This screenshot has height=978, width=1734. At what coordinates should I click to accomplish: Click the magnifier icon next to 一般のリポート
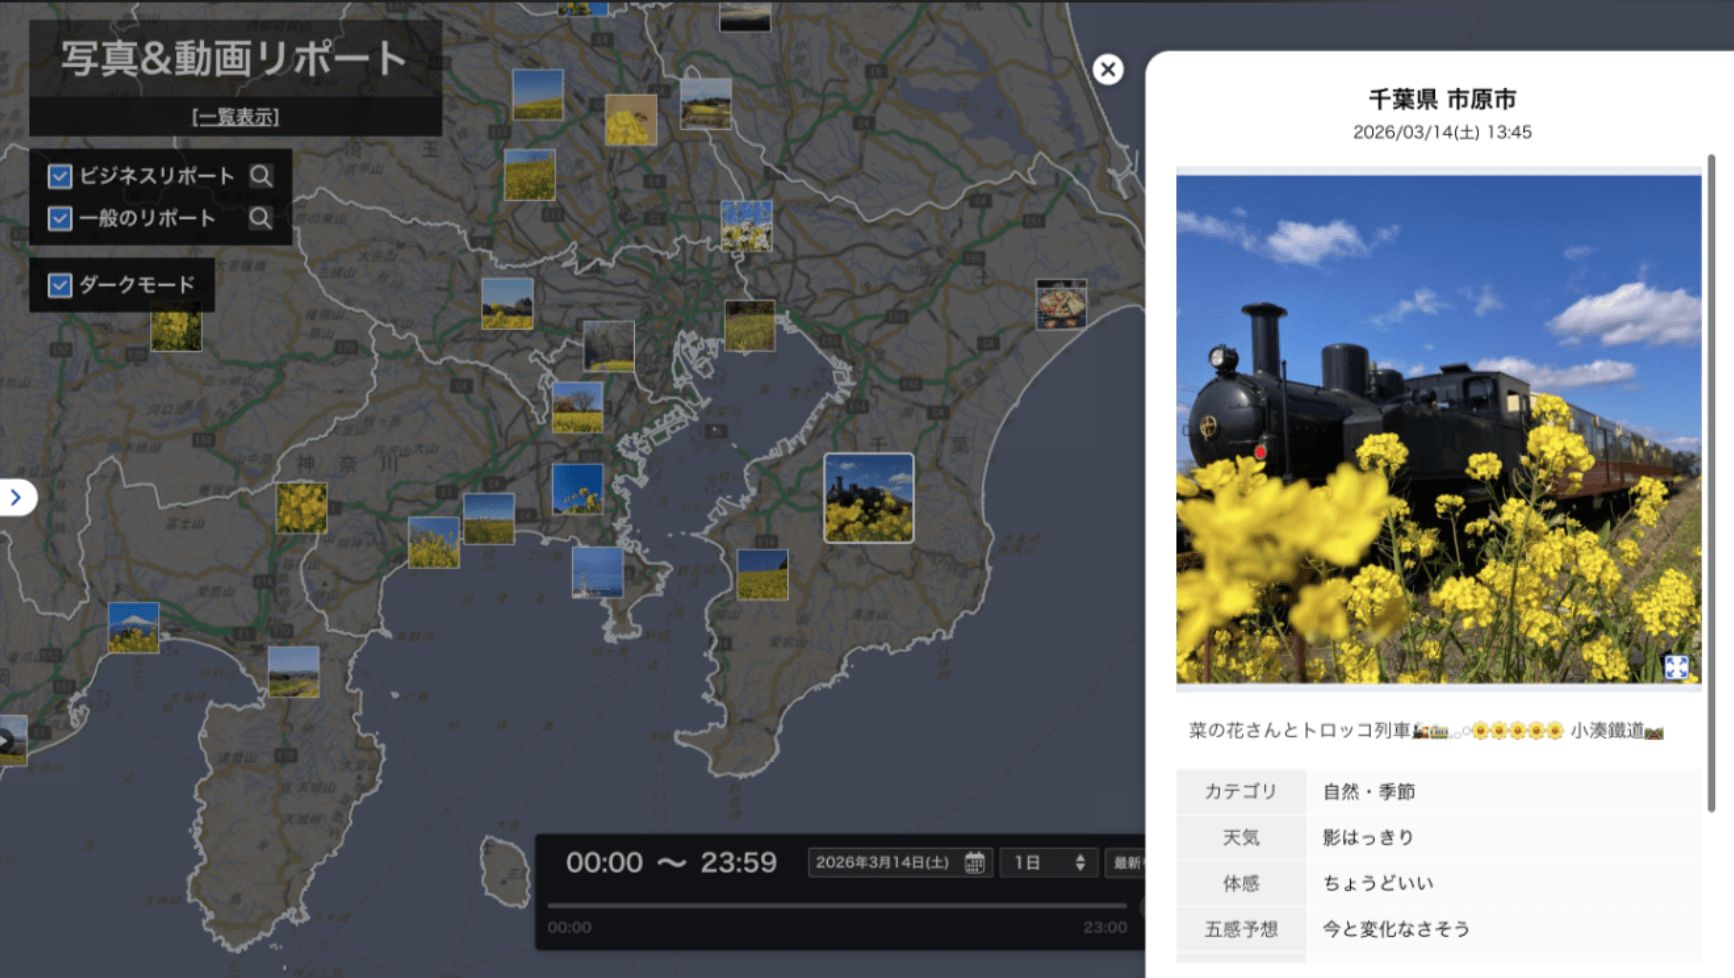[261, 218]
